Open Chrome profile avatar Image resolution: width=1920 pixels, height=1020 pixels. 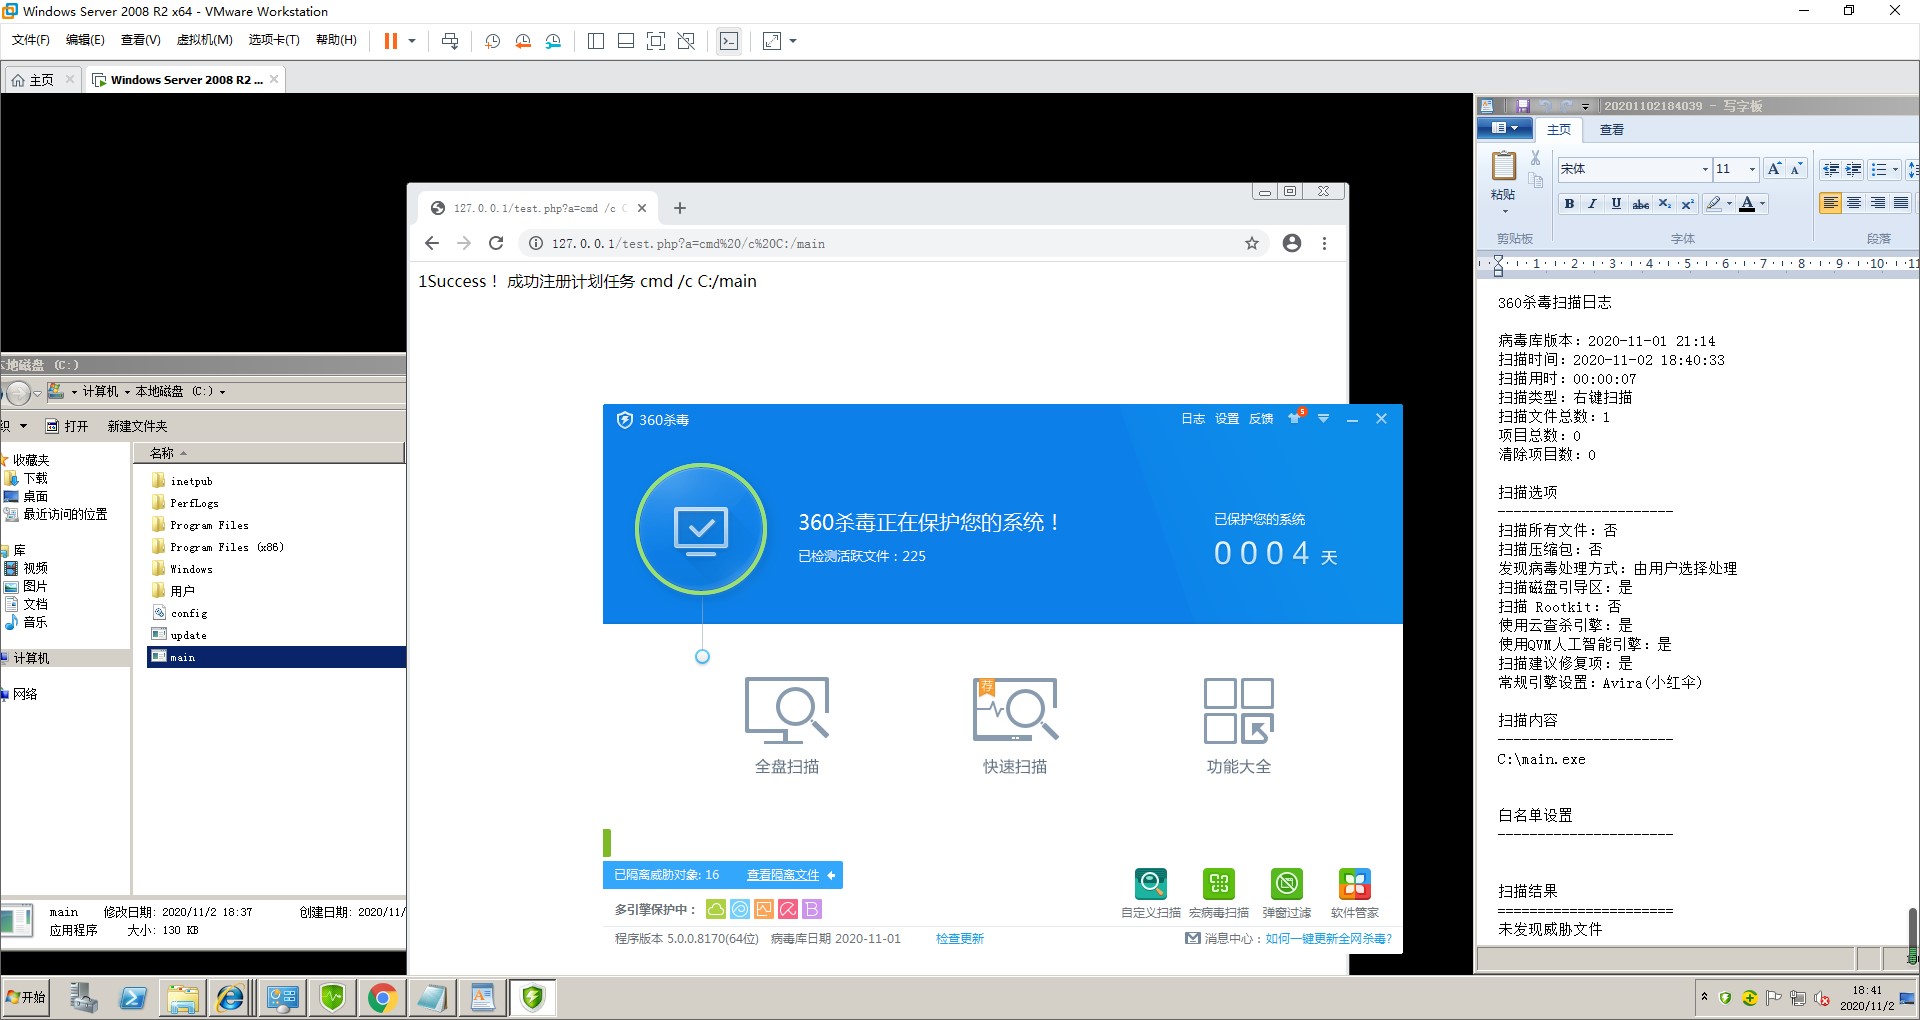(x=1292, y=243)
